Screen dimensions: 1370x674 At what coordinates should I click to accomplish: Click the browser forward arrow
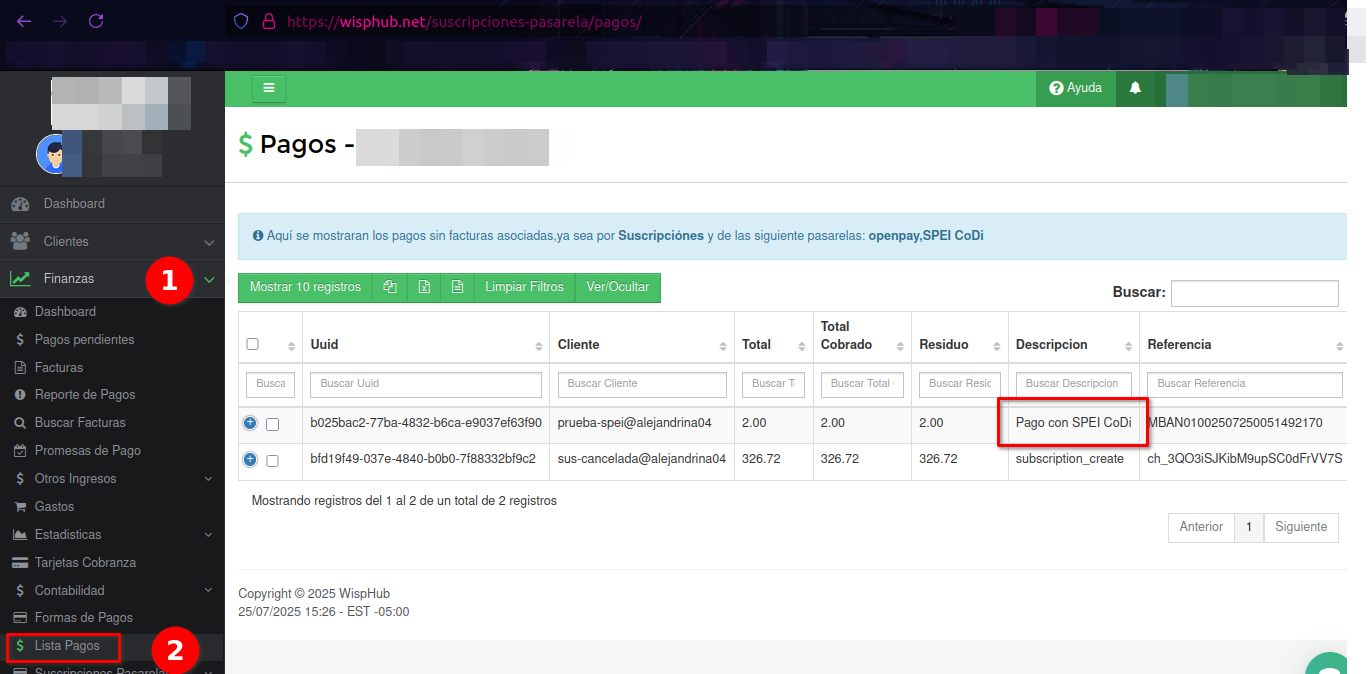[x=60, y=21]
